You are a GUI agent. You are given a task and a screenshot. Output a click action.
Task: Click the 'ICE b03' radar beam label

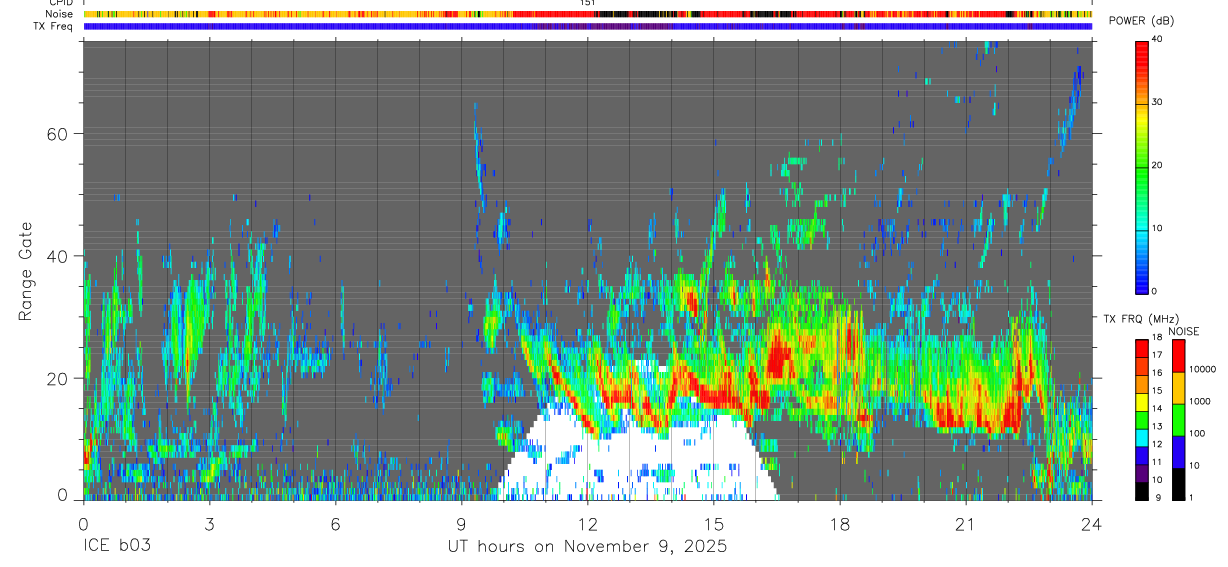(116, 547)
